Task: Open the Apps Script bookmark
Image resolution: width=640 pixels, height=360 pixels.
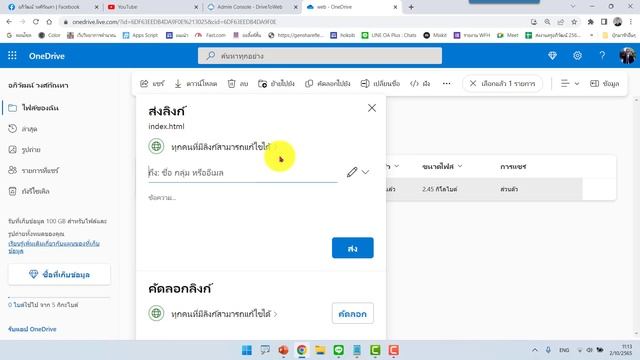Action: click(140, 35)
